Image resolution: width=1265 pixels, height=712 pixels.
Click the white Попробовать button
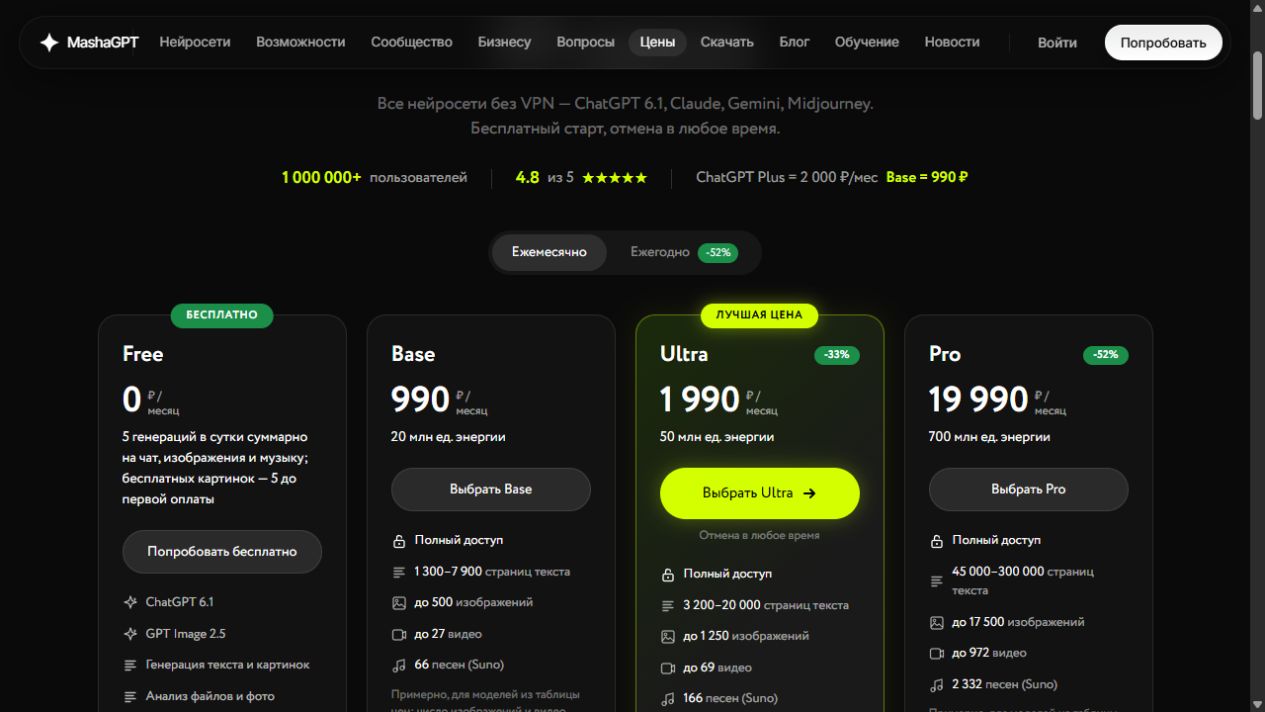coord(1164,43)
